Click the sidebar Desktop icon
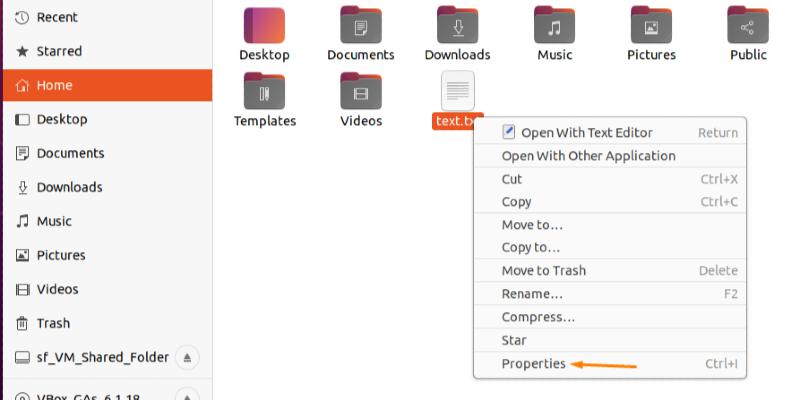800x400 pixels. coord(22,119)
